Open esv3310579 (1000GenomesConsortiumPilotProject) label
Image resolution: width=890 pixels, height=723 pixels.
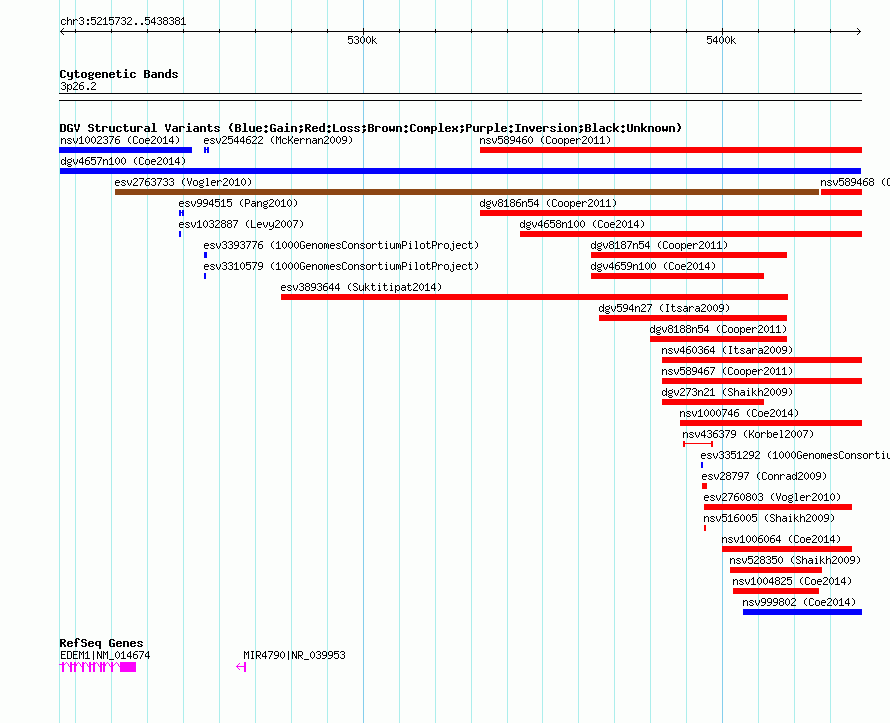click(x=341, y=266)
